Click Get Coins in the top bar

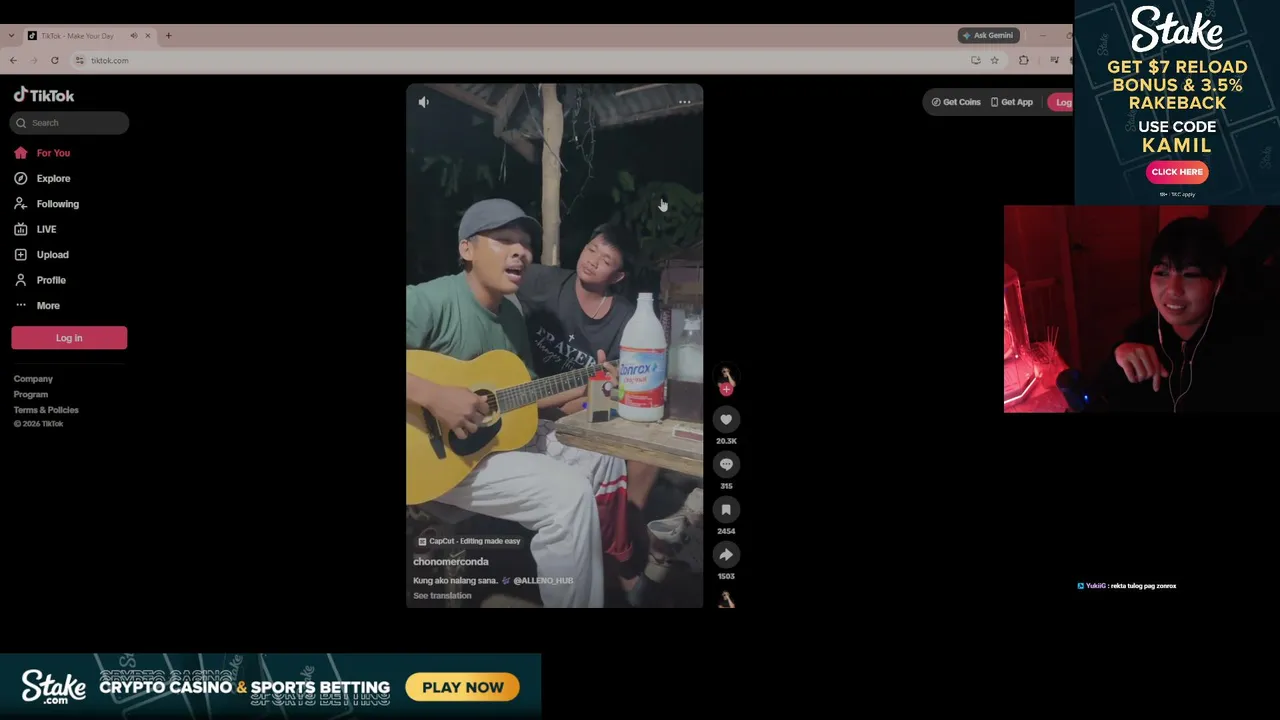coord(956,102)
